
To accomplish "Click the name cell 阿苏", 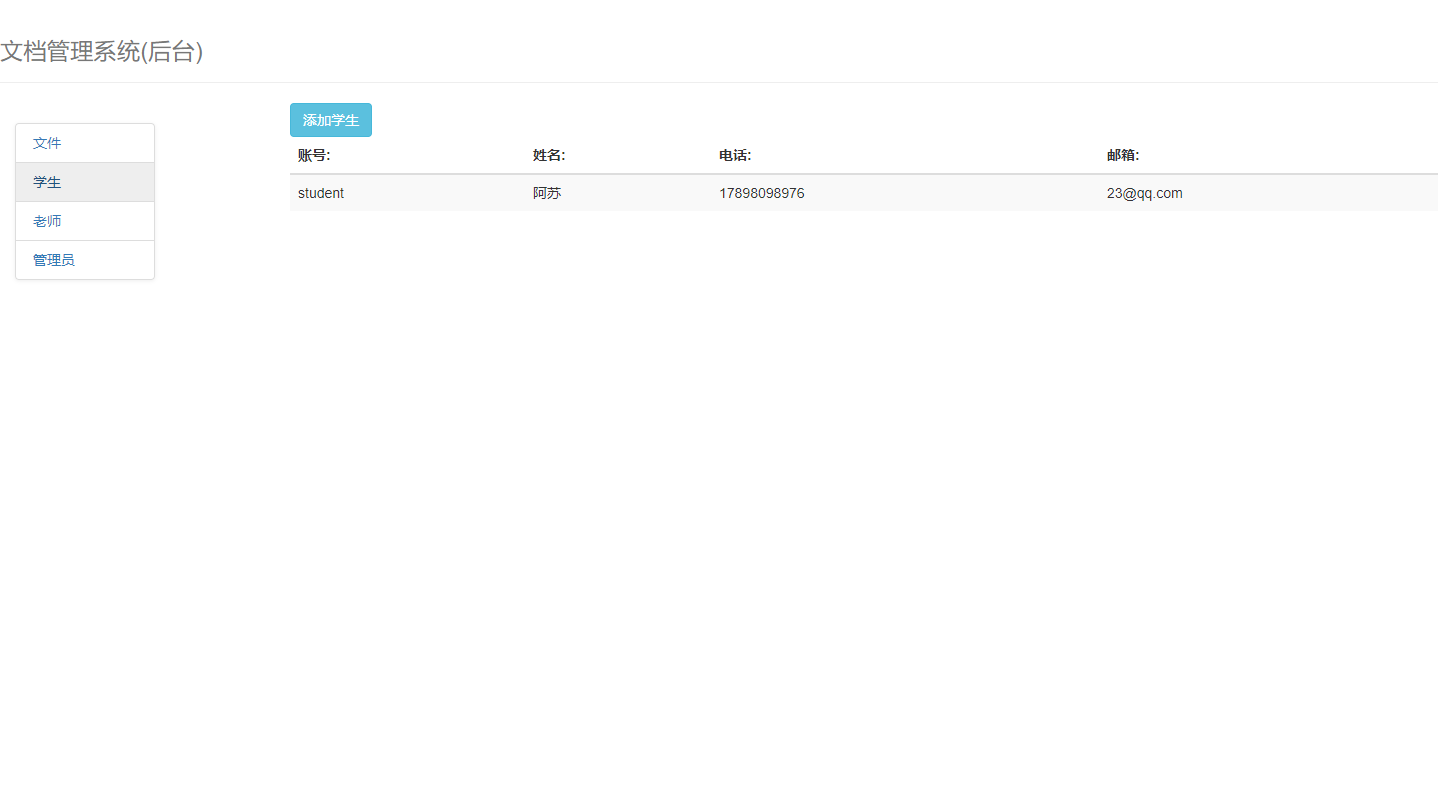I will (x=547, y=193).
